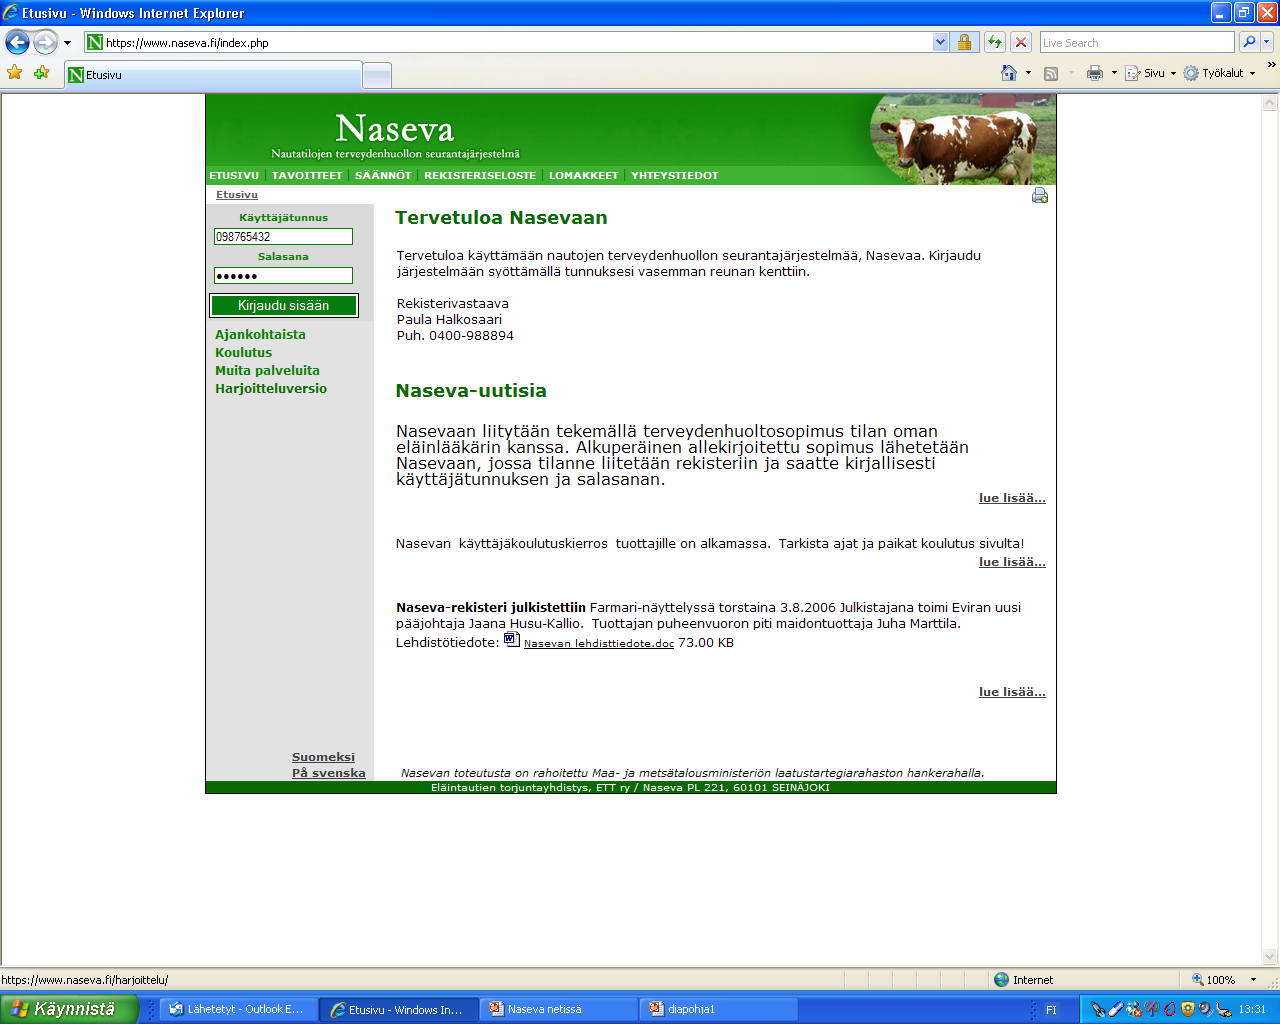Click the page printer icon
The height and width of the screenshot is (1024, 1280).
[1040, 195]
